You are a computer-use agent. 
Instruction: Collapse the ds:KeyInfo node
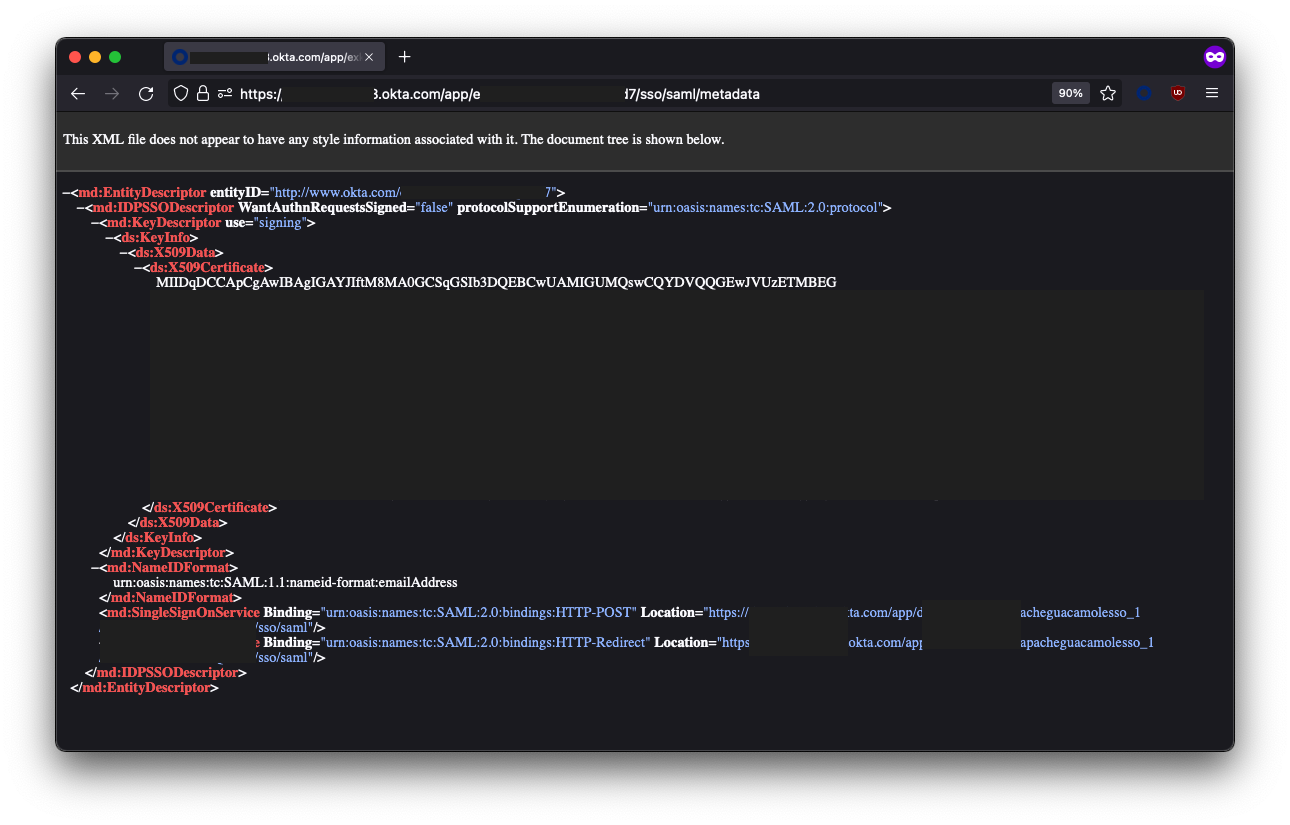click(x=109, y=238)
